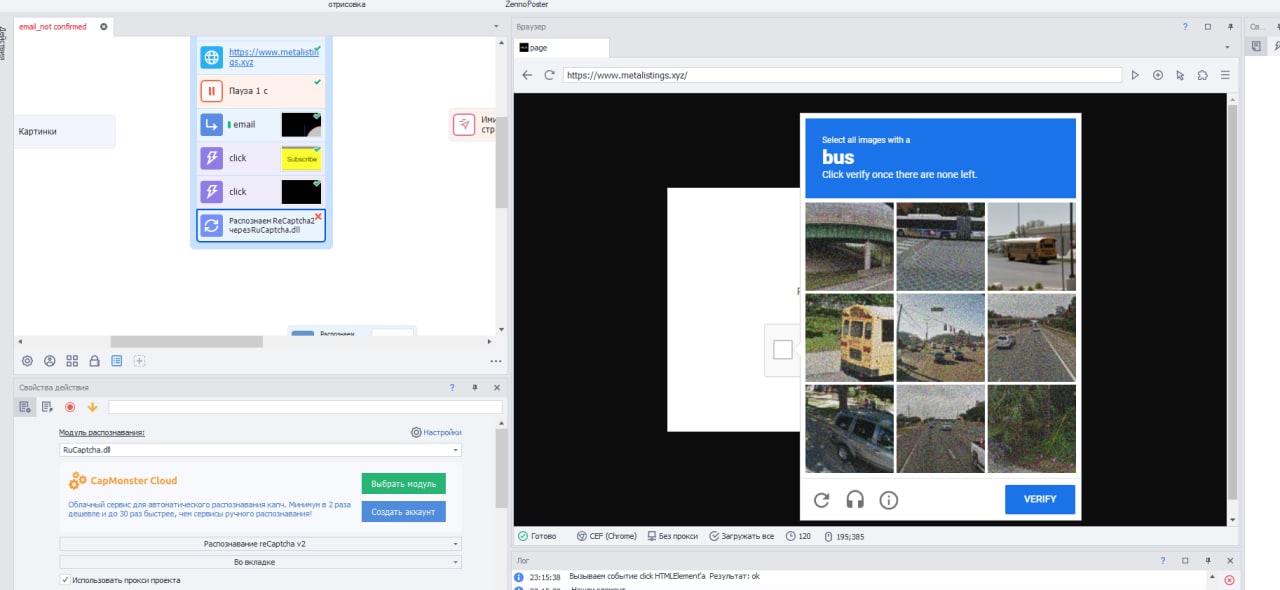1280x590 pixels.
Task: Click the orange down-arrow icon in properties toolbar
Action: tap(92, 407)
